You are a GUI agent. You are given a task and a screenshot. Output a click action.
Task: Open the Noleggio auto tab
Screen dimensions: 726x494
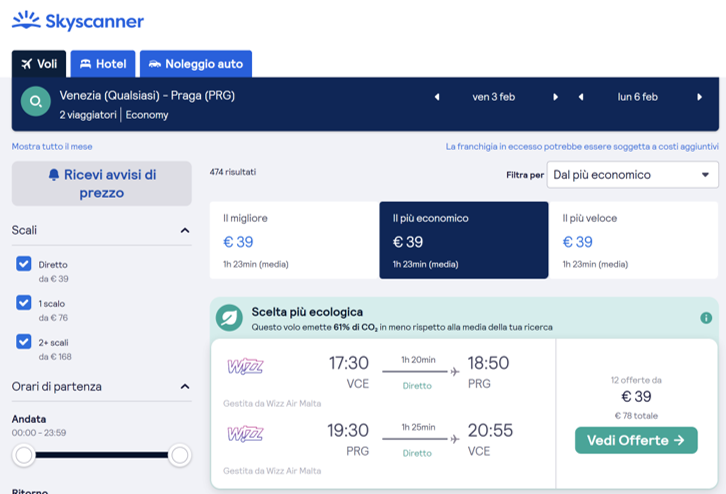pos(196,64)
